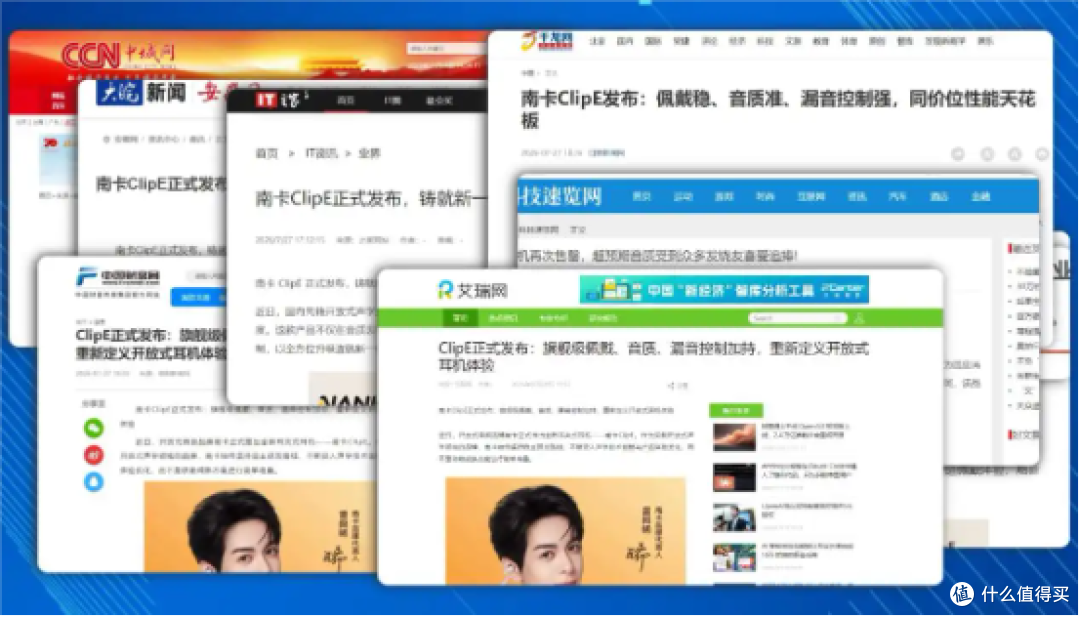Image resolution: width=1080 pixels, height=617 pixels.
Task: Click blue button beneath 中国财富网 logo
Action: tap(198, 297)
